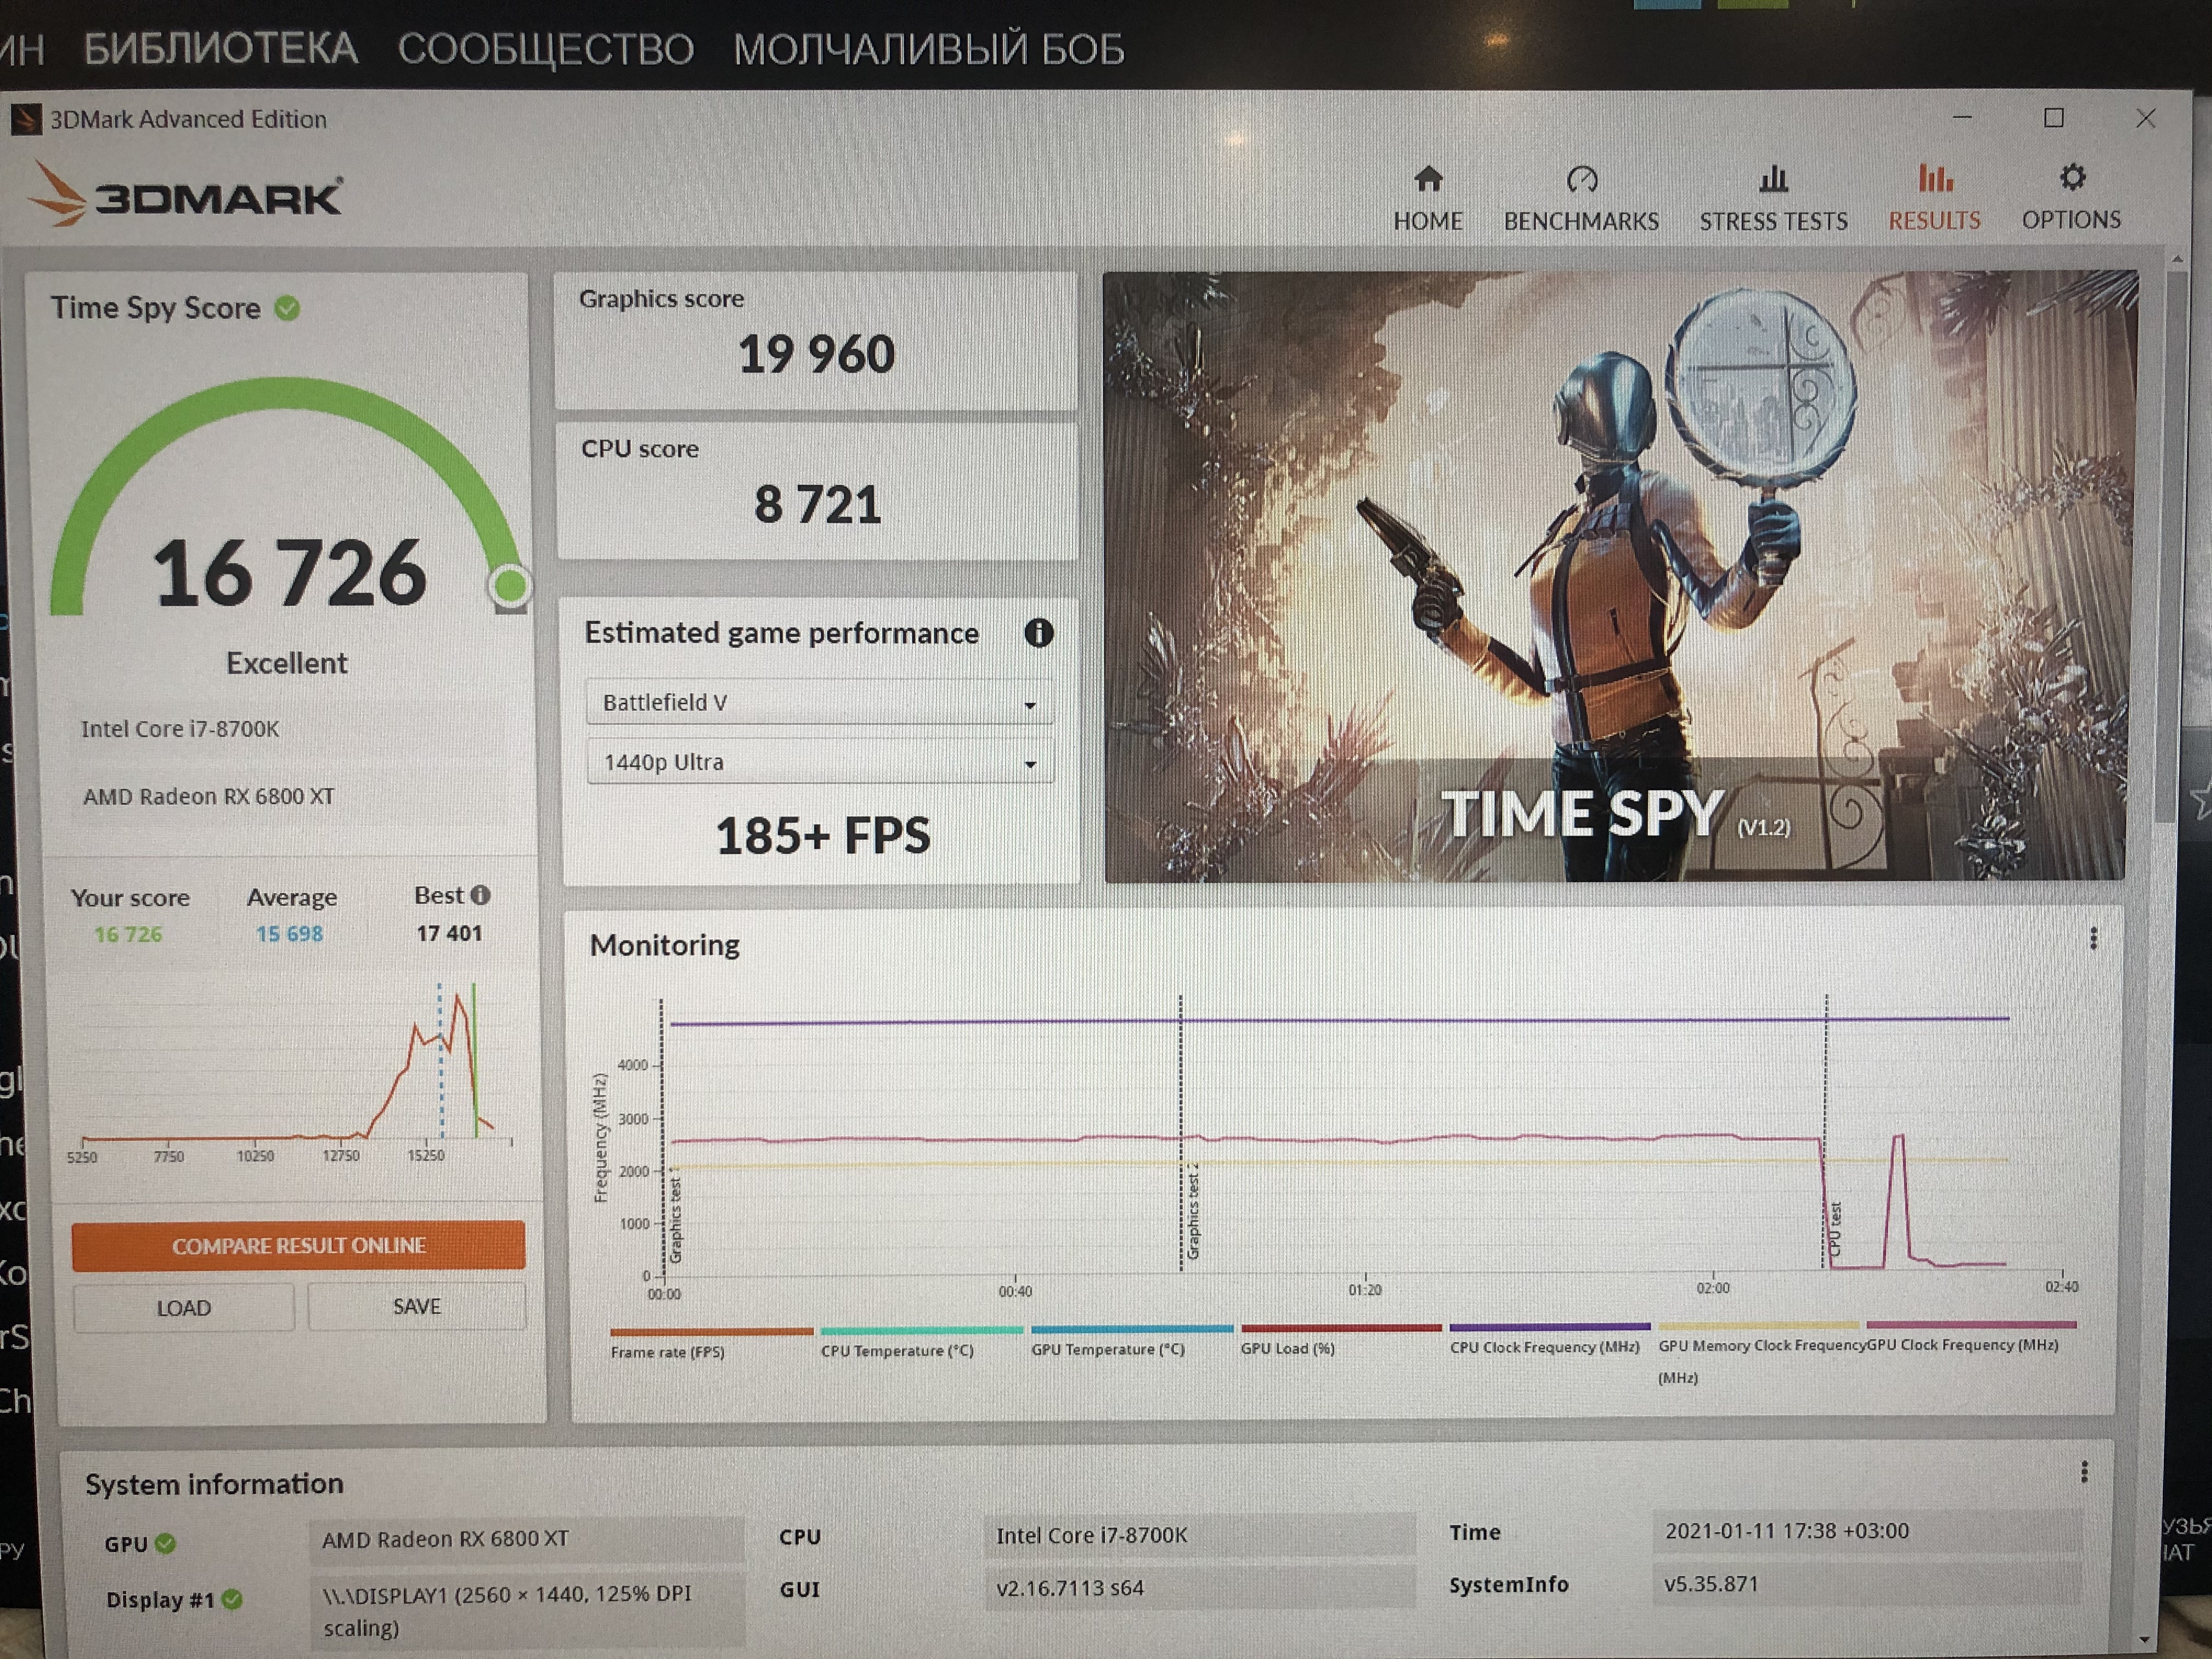Open Stress Tests bar-chart icon

[1773, 180]
